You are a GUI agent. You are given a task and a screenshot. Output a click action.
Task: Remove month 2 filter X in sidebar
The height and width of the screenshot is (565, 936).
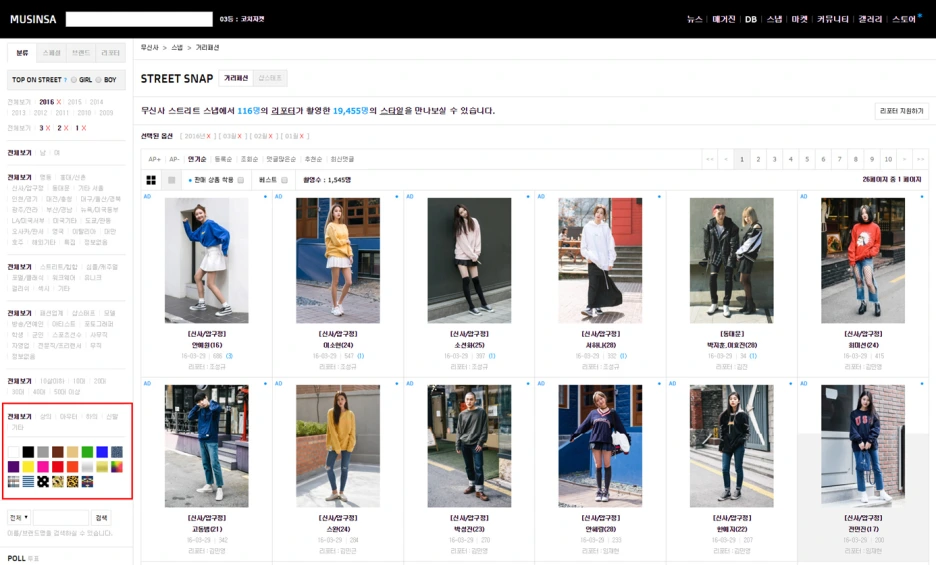66,128
